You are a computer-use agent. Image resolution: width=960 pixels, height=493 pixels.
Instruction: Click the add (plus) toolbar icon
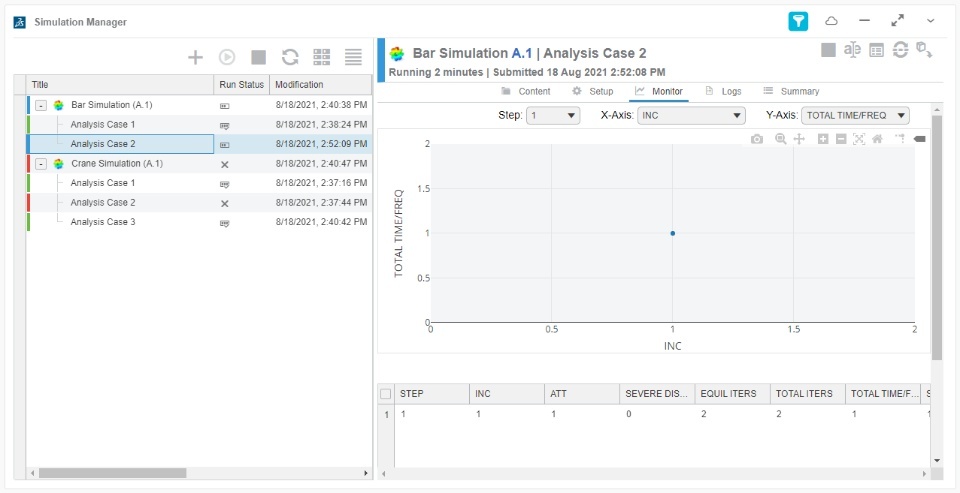tap(196, 58)
